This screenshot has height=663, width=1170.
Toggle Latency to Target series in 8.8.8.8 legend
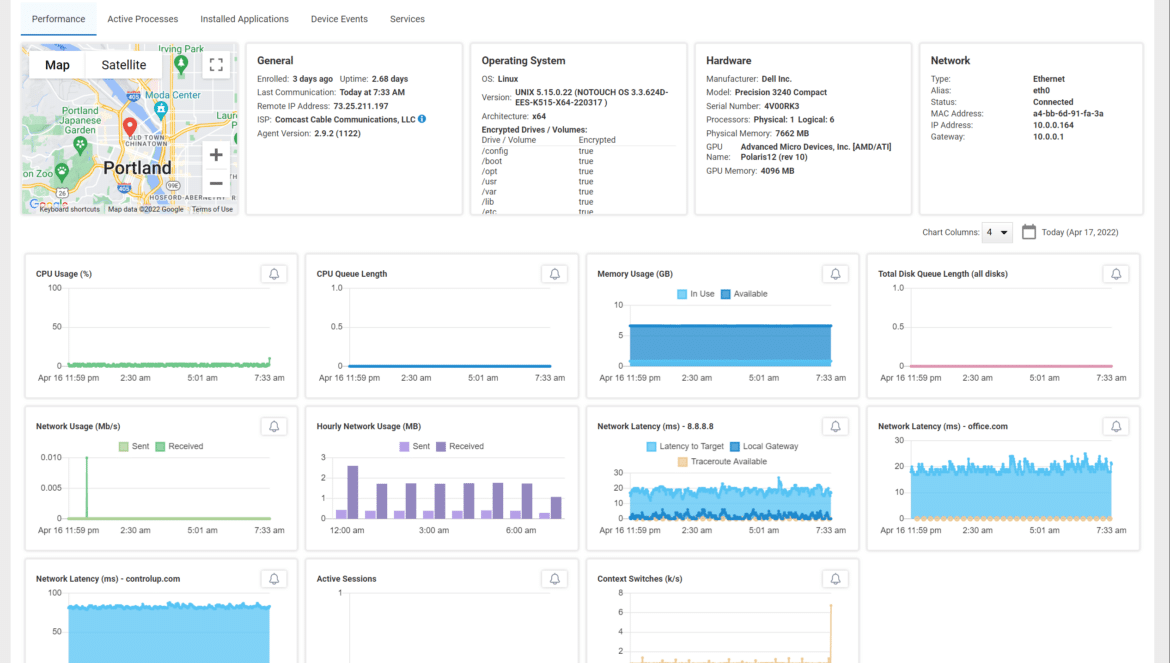[685, 447]
